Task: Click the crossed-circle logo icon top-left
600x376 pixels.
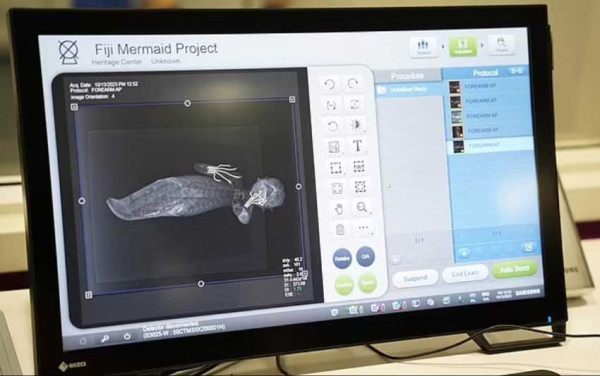Action: pyautogui.click(x=68, y=52)
